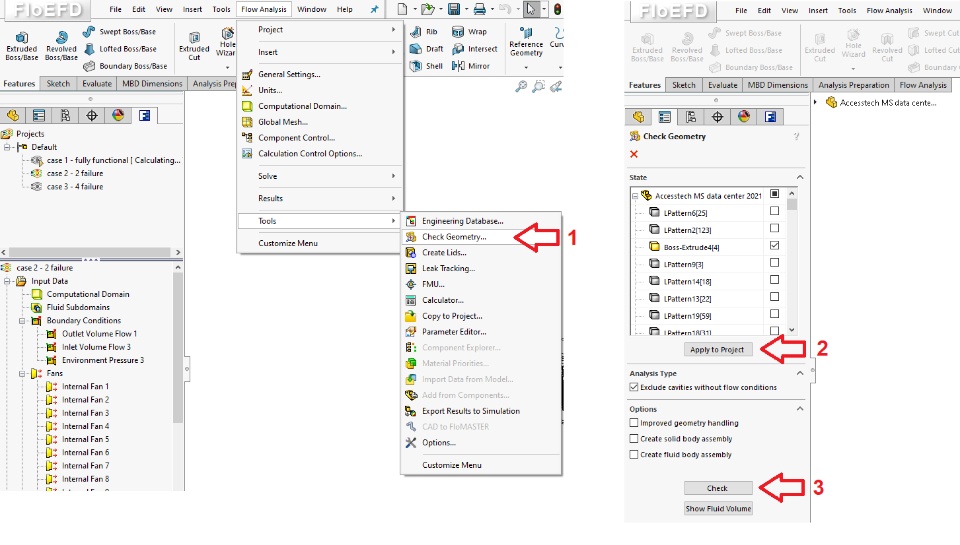This screenshot has height=545, width=960.
Task: Open DisplayManager tab icon in left panel
Action: [118, 115]
